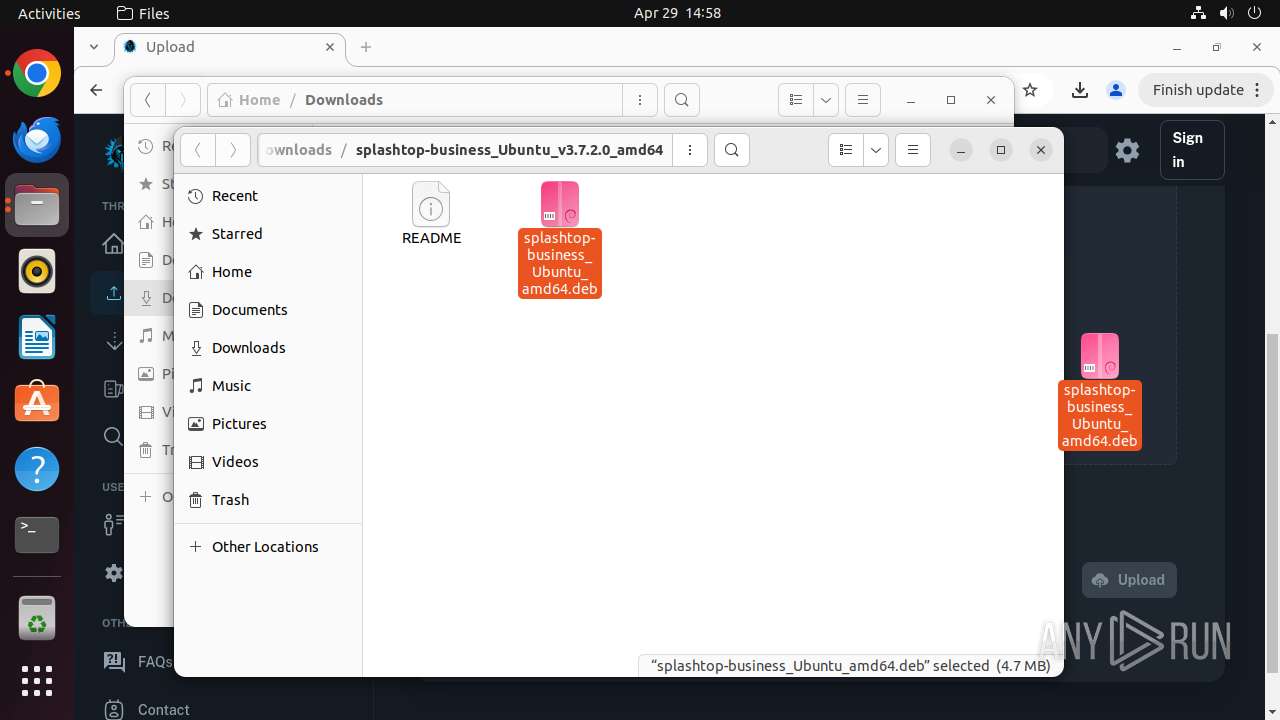Show Applications grid
The height and width of the screenshot is (720, 1280).
tap(37, 681)
